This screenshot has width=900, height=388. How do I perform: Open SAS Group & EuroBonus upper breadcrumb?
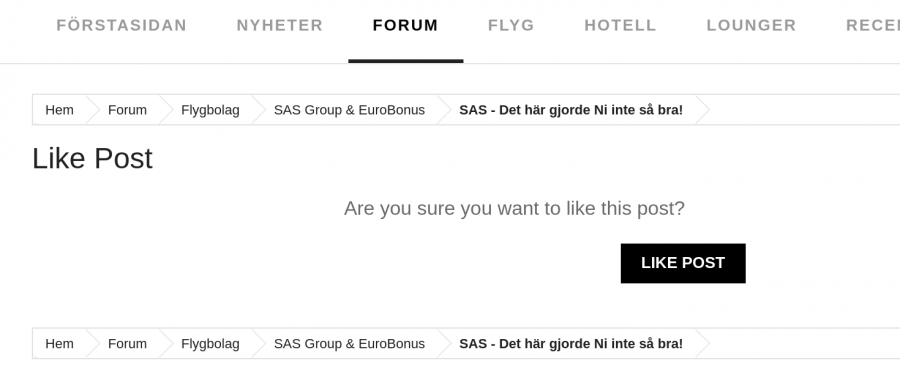pyautogui.click(x=349, y=110)
